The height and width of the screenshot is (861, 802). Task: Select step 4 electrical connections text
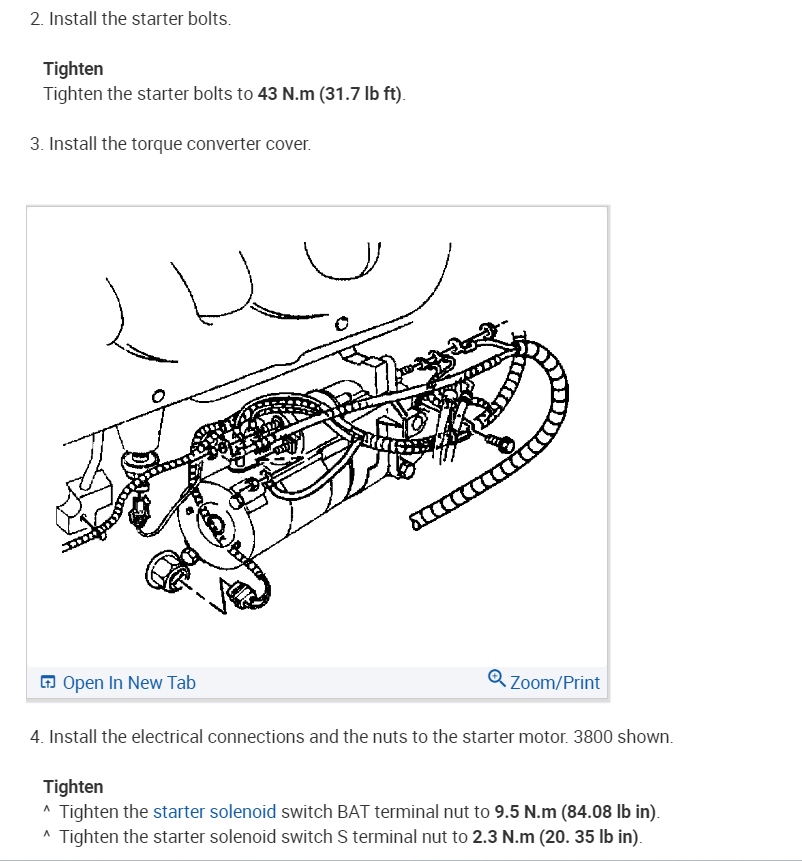click(351, 737)
